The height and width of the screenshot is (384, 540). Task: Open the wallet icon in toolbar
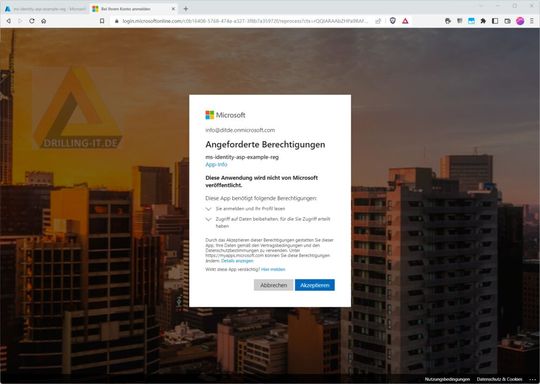[507, 21]
